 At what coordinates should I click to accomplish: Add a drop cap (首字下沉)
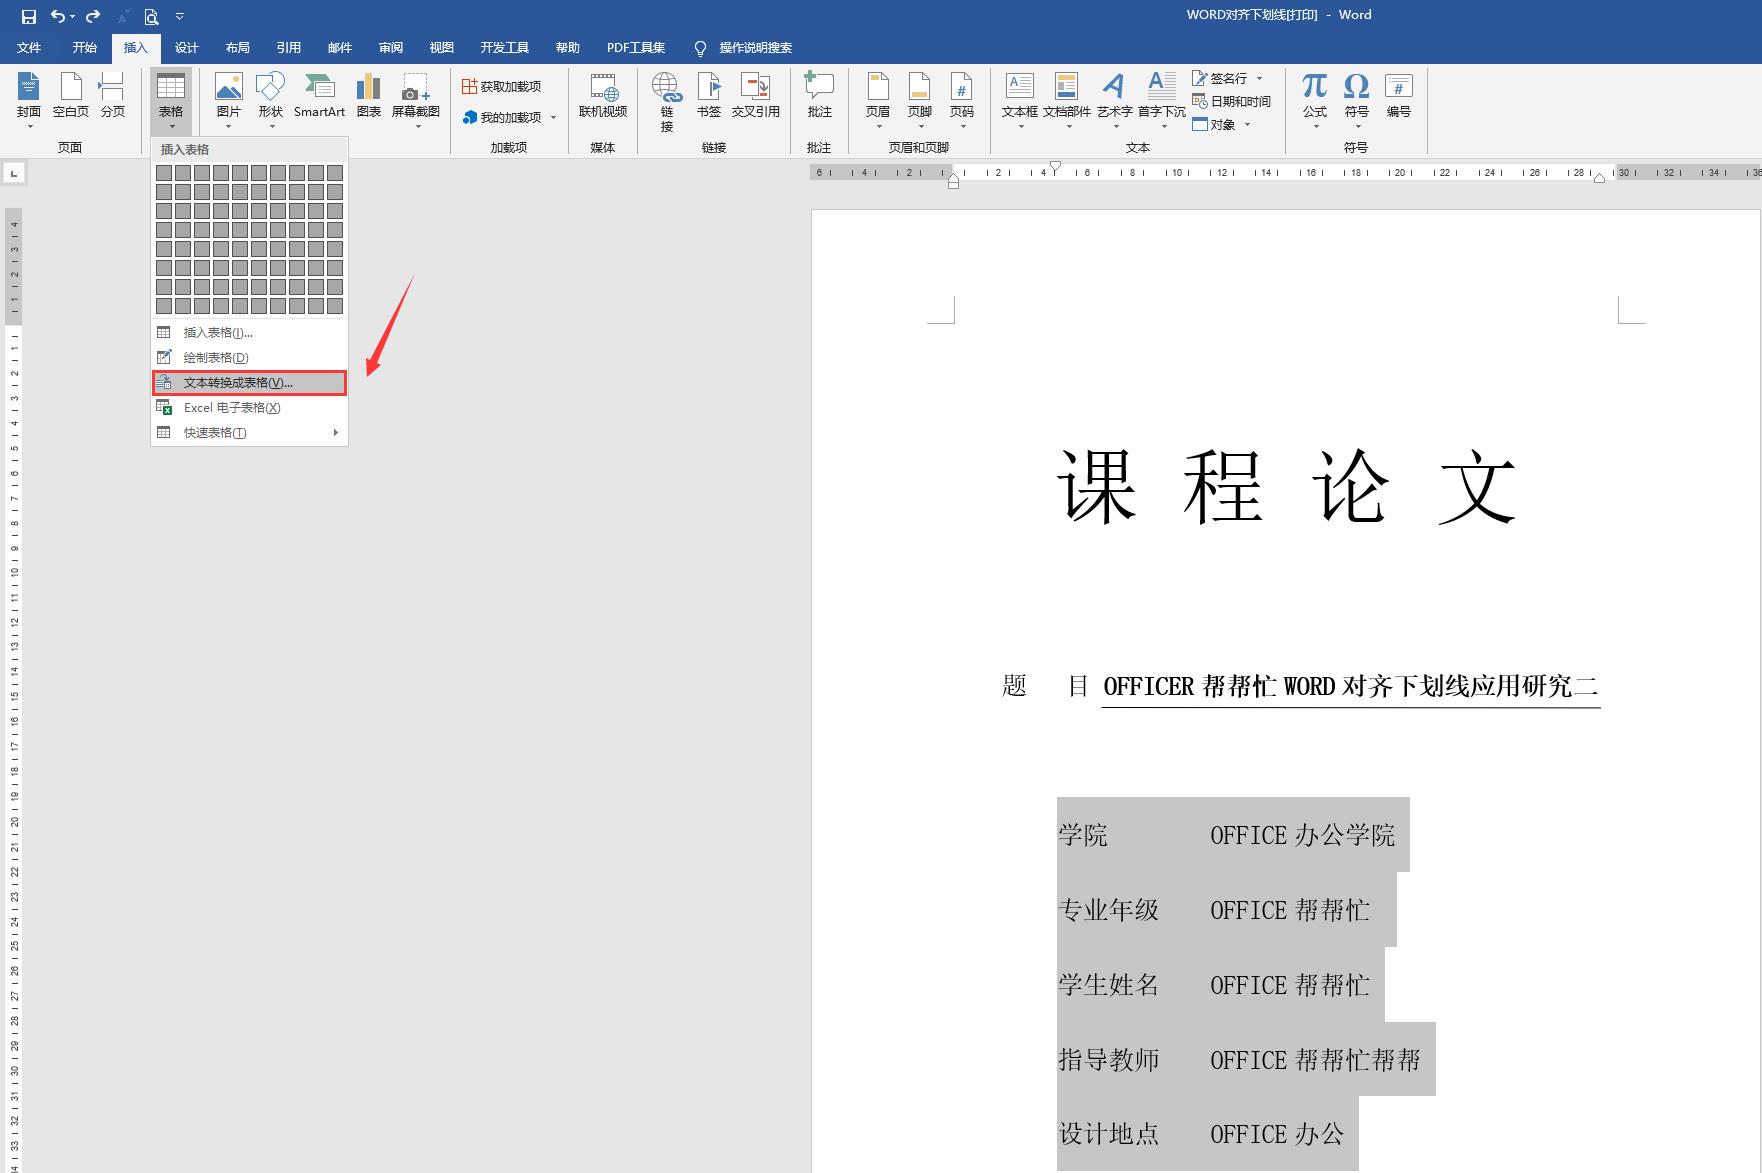click(x=1162, y=100)
